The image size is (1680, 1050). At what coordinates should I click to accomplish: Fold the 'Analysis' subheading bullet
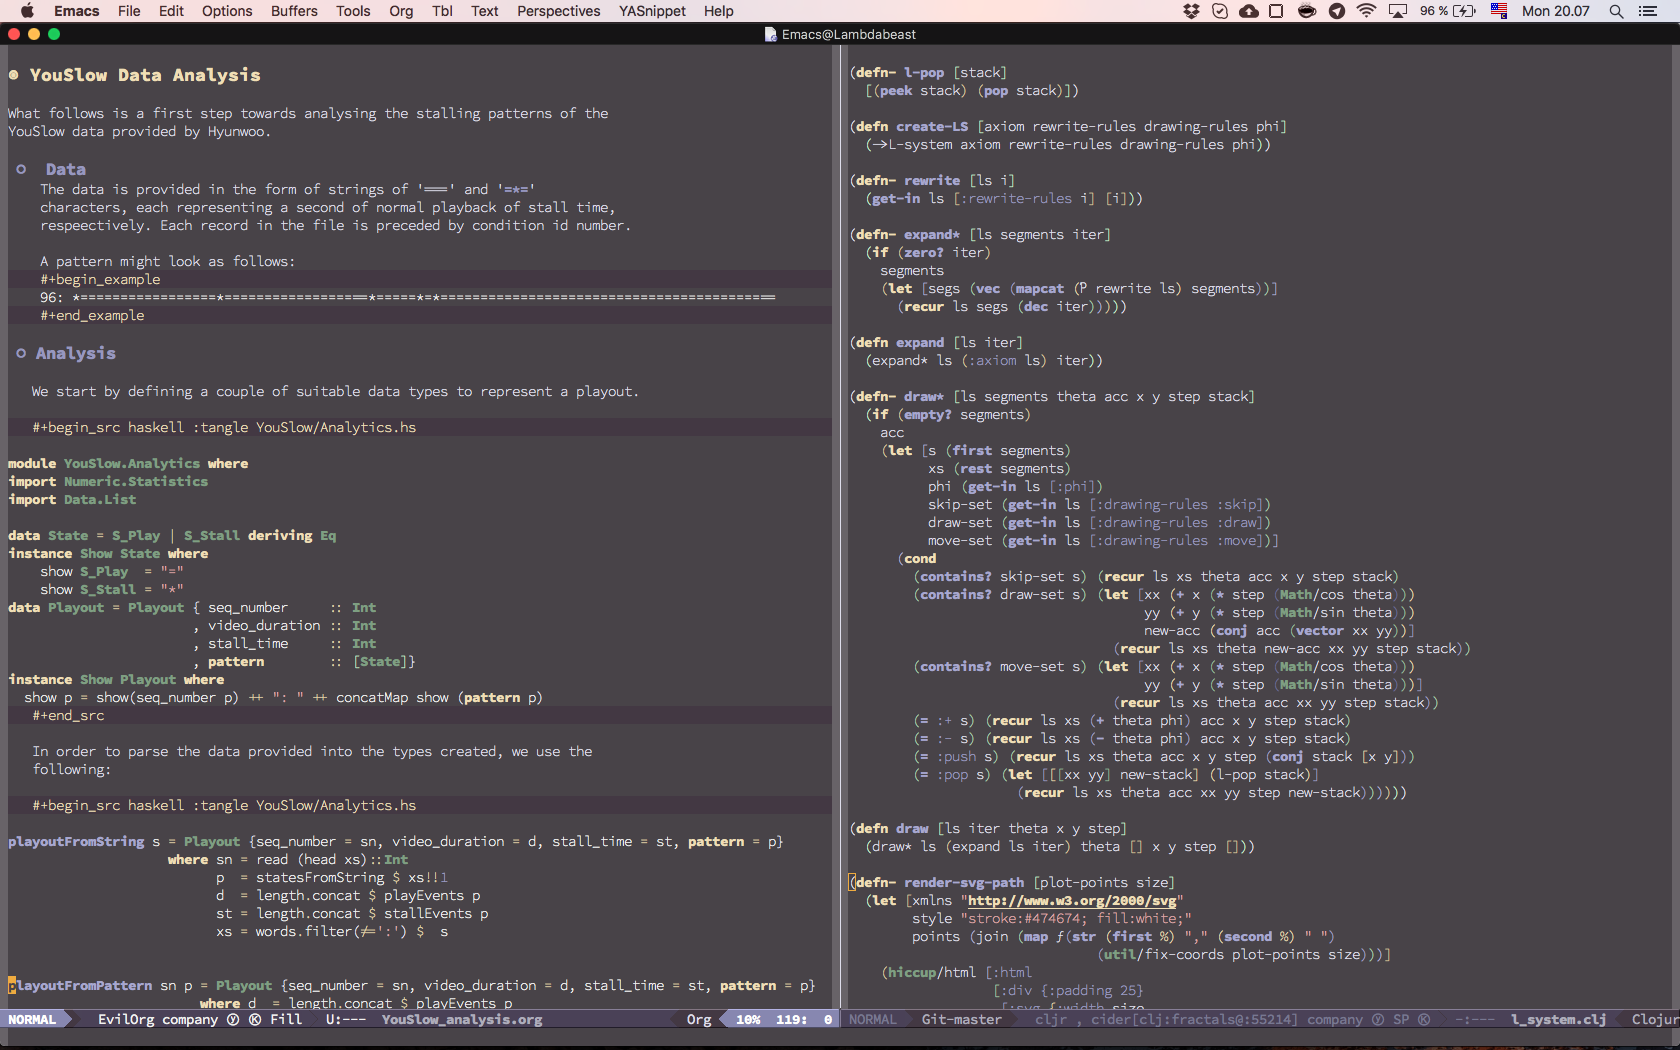pos(21,353)
